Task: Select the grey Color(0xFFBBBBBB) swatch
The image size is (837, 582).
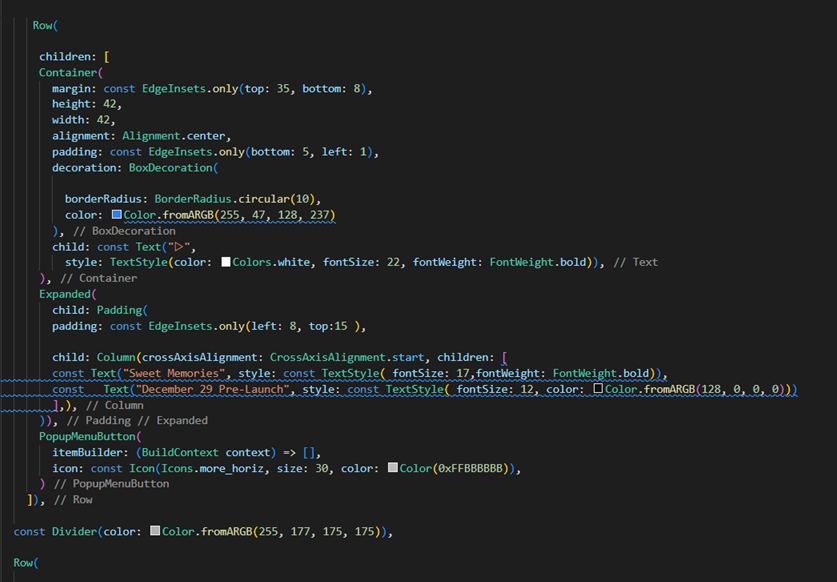Action: (x=391, y=467)
